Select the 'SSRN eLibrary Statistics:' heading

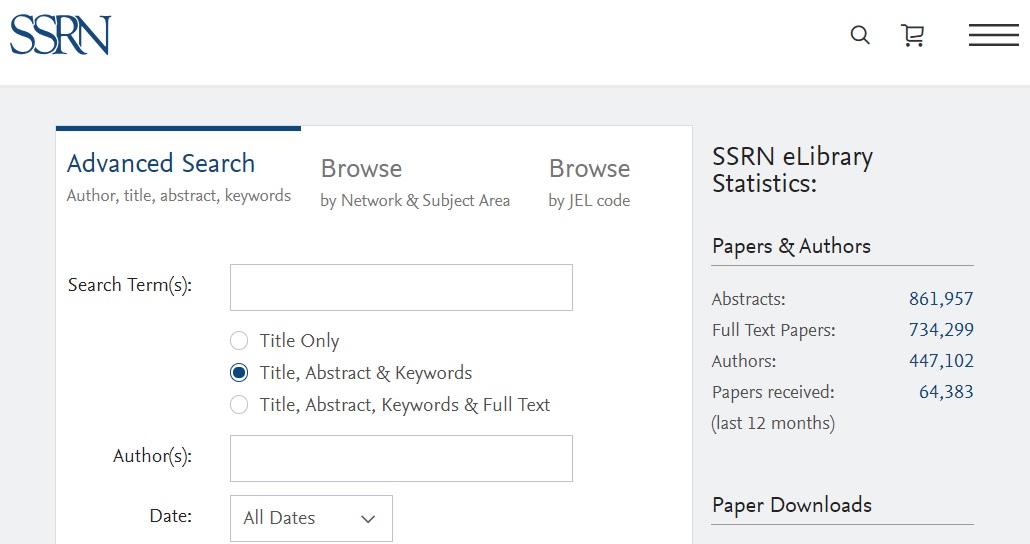[x=792, y=170]
